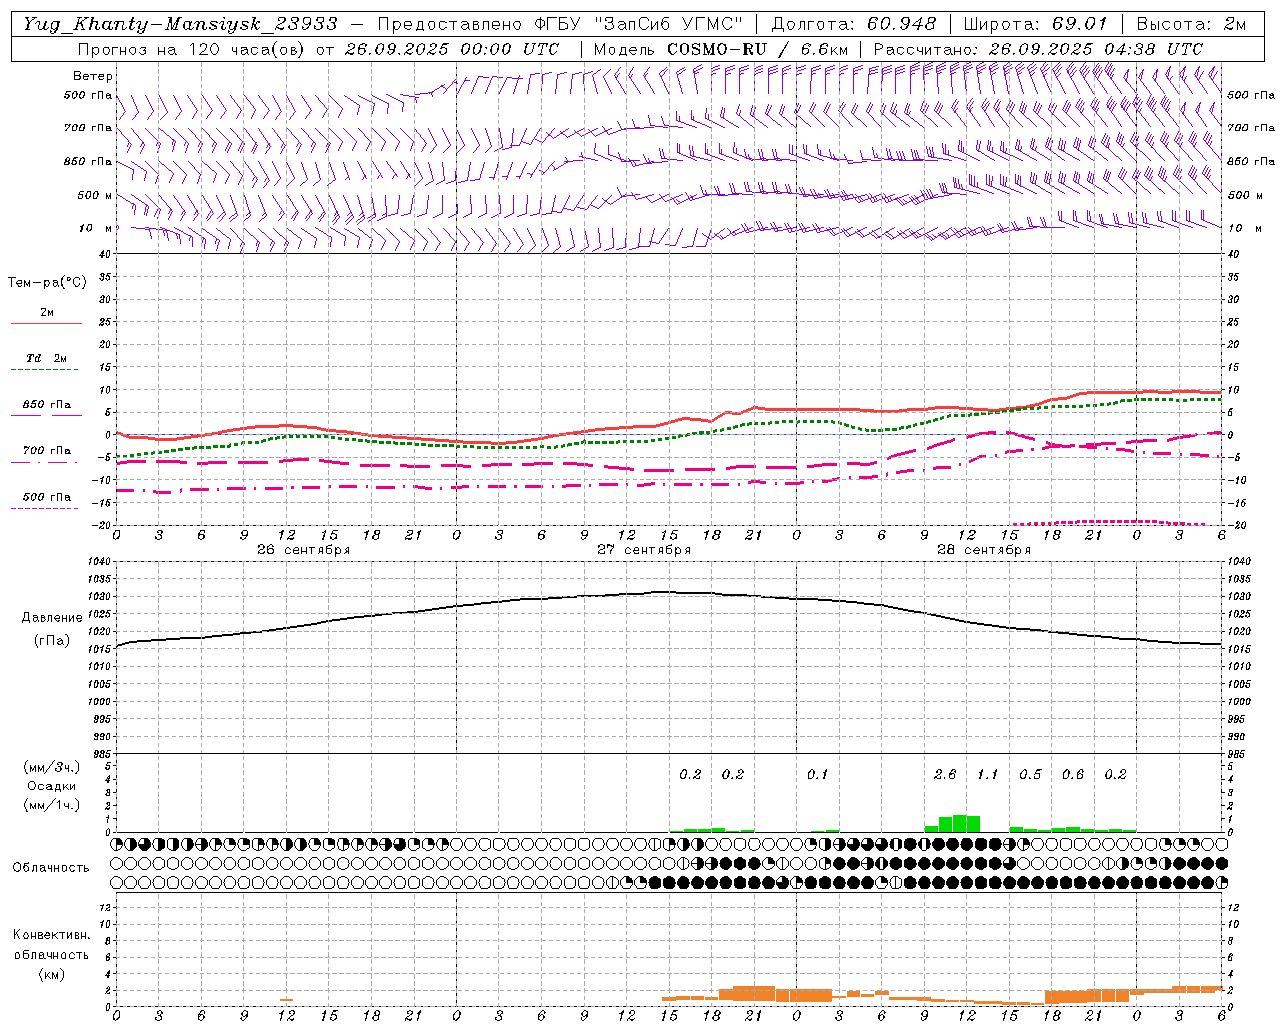Click the Облачность panel label

[x=51, y=868]
